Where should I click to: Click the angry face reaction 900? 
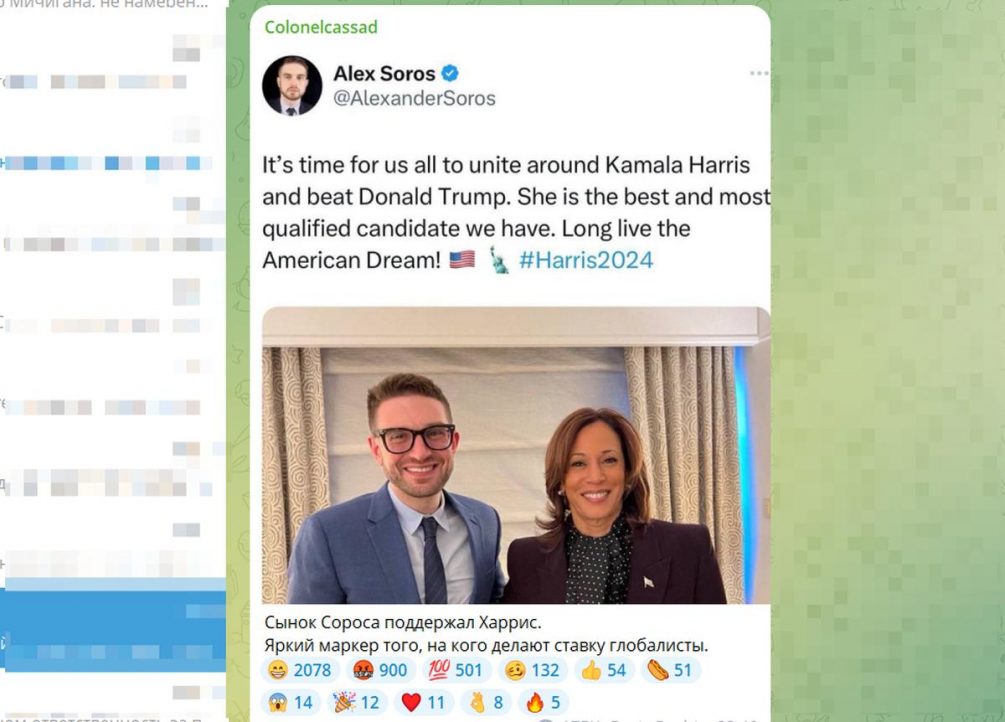[380, 670]
